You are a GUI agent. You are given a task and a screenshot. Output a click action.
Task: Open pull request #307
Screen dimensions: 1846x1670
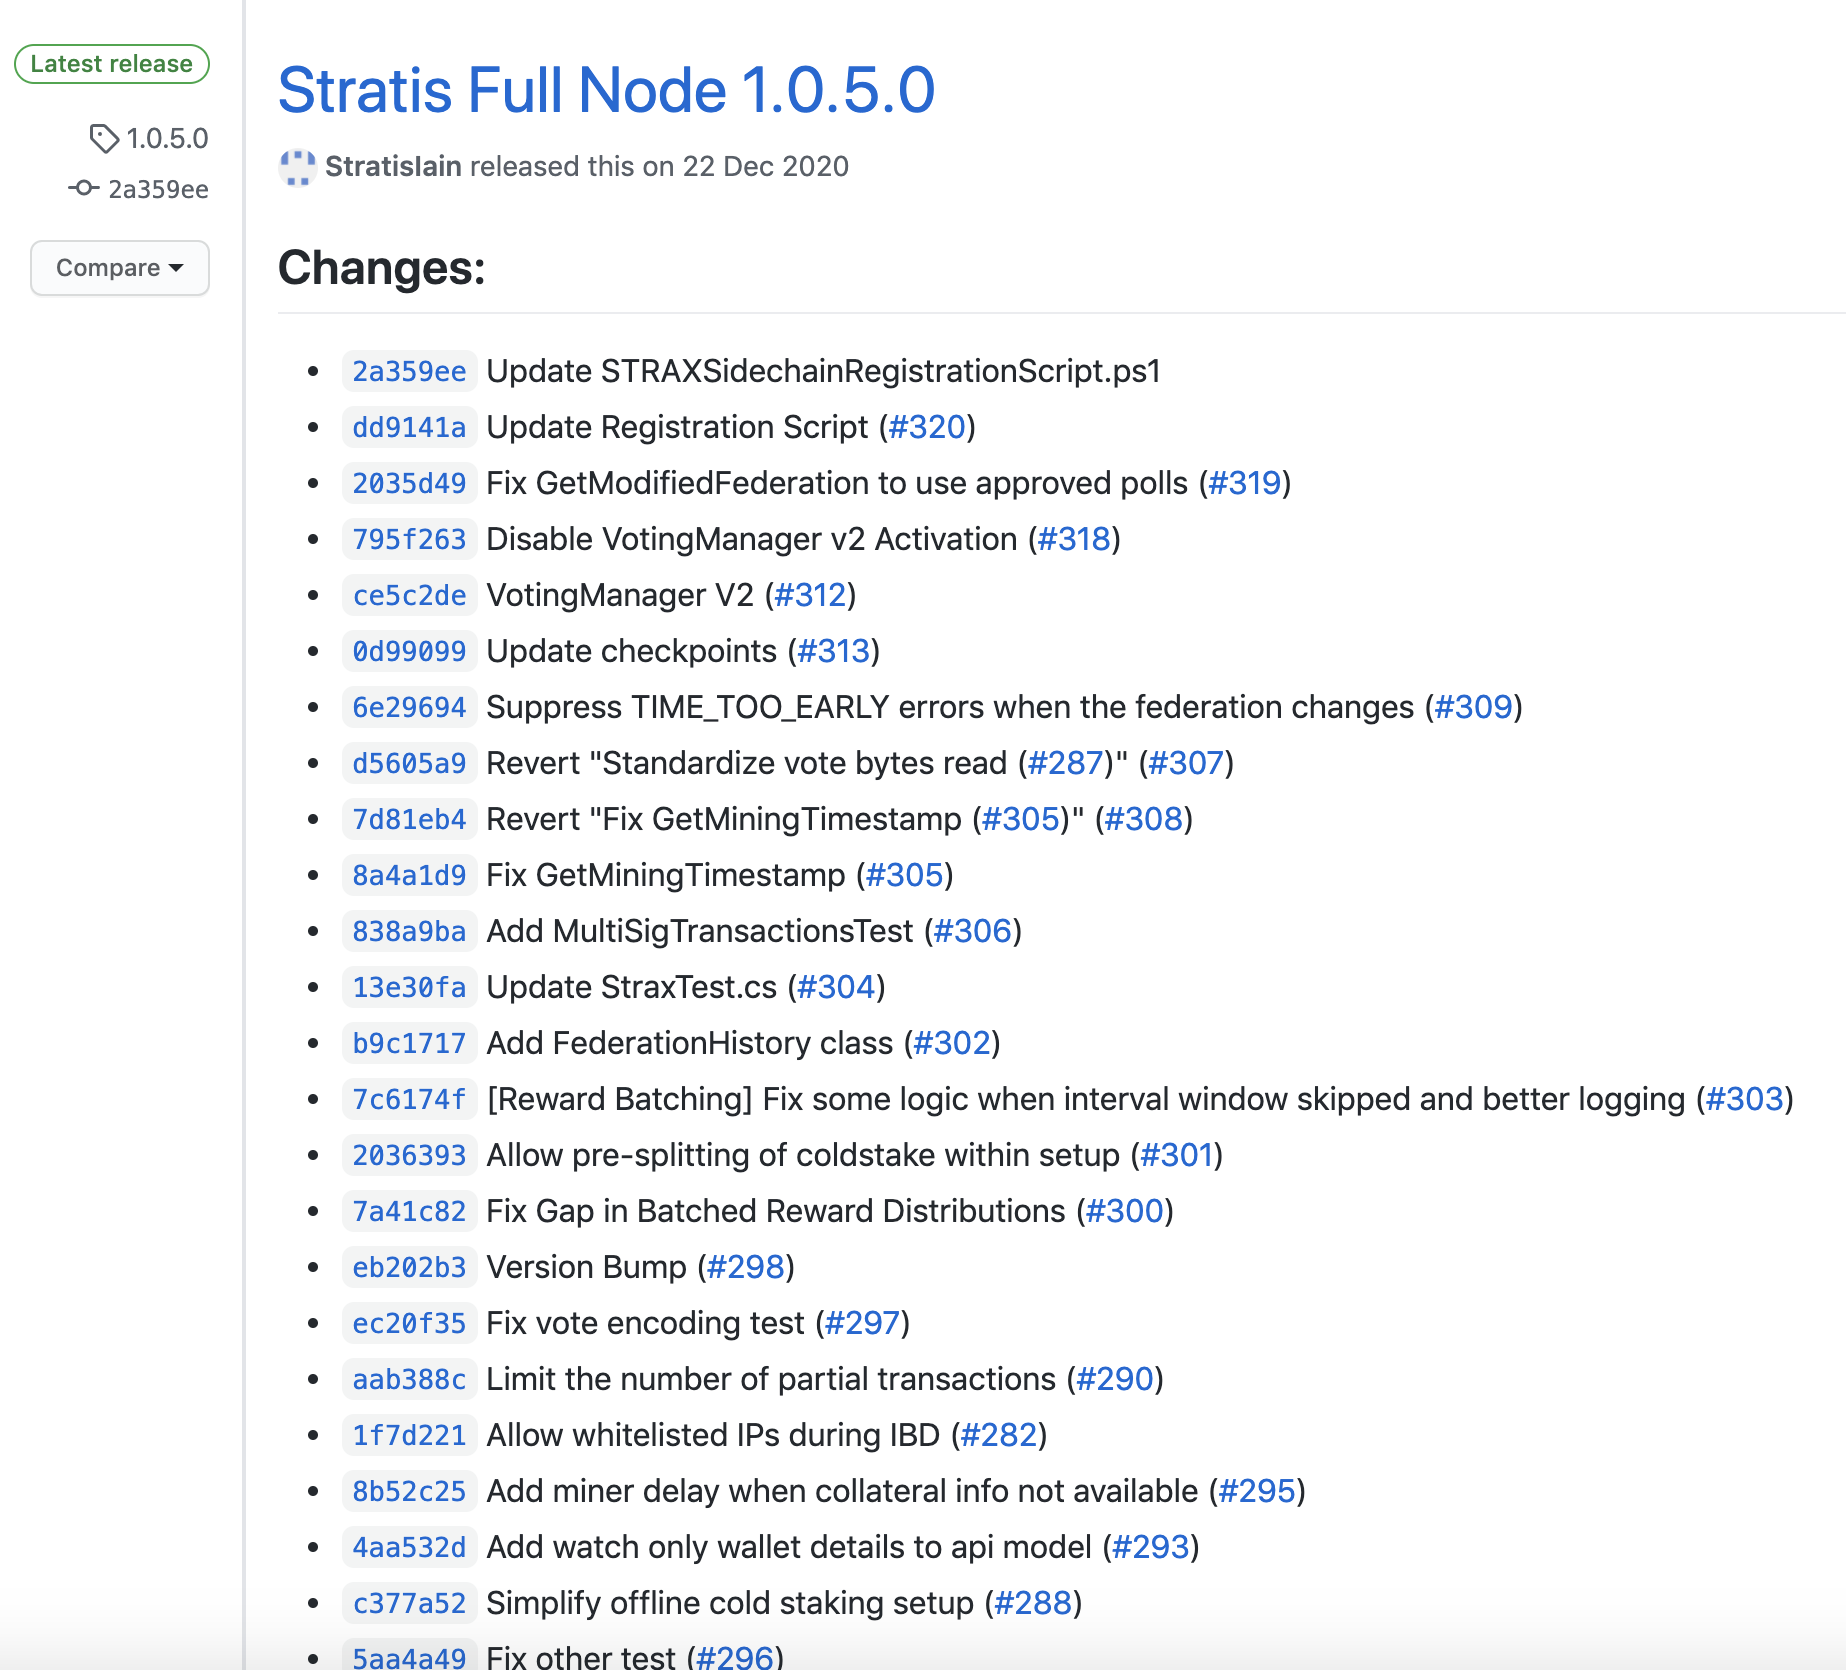click(1186, 763)
